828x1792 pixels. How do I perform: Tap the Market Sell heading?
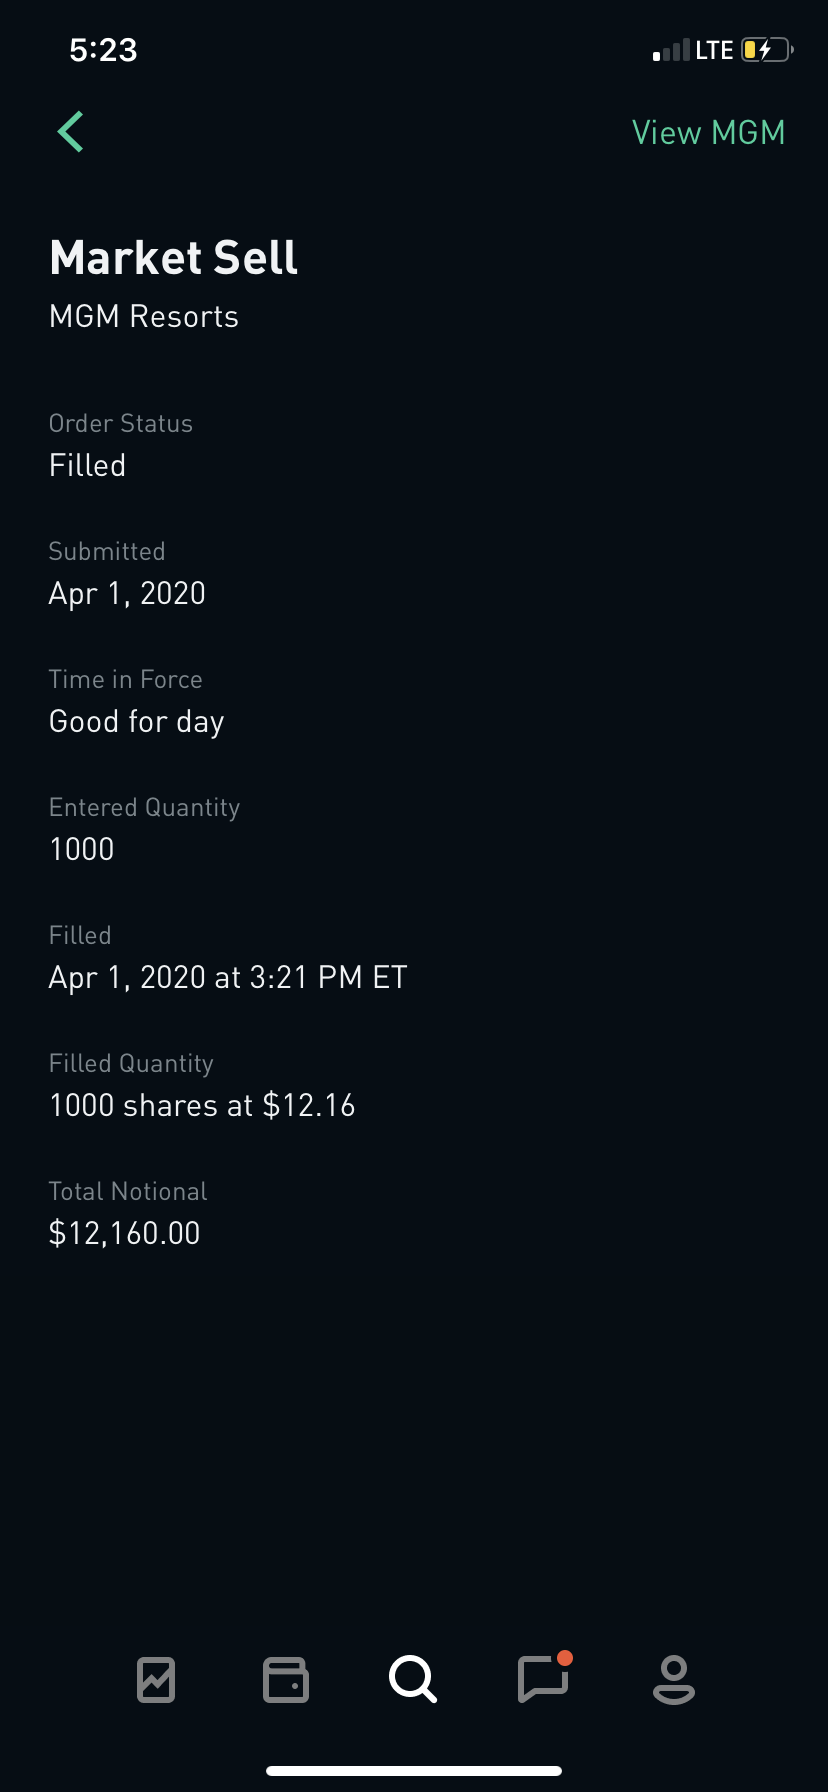tap(174, 258)
